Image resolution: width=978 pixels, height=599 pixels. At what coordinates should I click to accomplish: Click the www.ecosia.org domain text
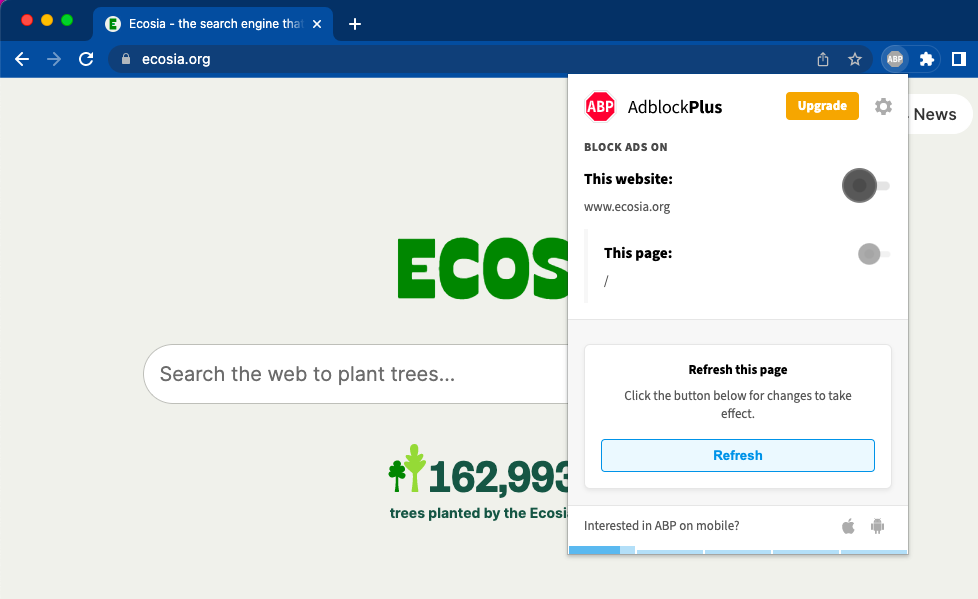coord(627,207)
